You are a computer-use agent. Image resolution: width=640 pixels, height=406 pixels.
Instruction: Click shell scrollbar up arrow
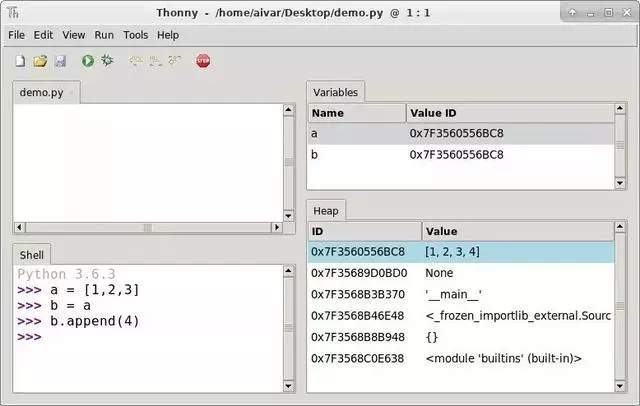[289, 271]
